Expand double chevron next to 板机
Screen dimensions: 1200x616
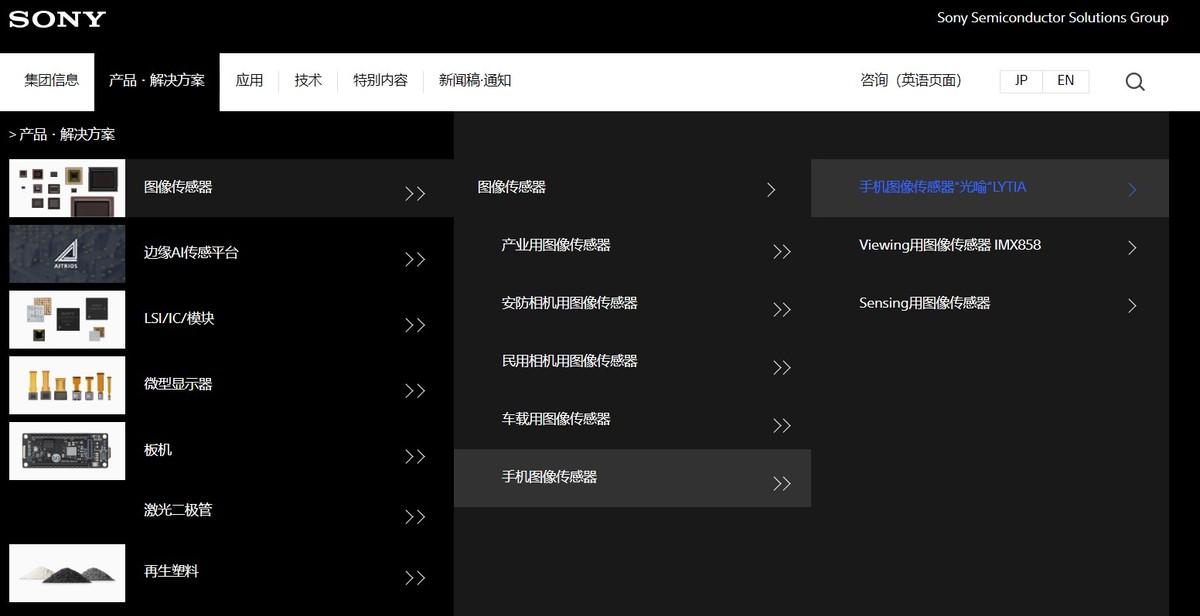[415, 457]
